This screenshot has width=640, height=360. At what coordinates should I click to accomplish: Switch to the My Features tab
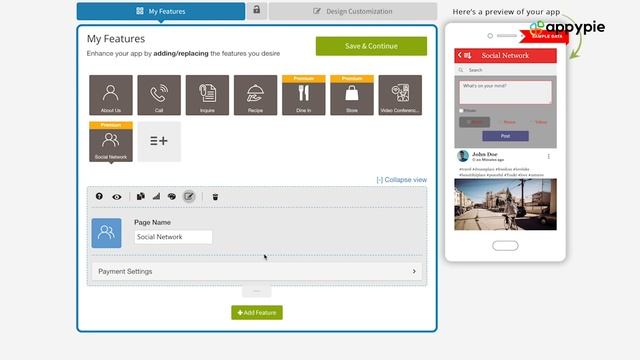[161, 11]
